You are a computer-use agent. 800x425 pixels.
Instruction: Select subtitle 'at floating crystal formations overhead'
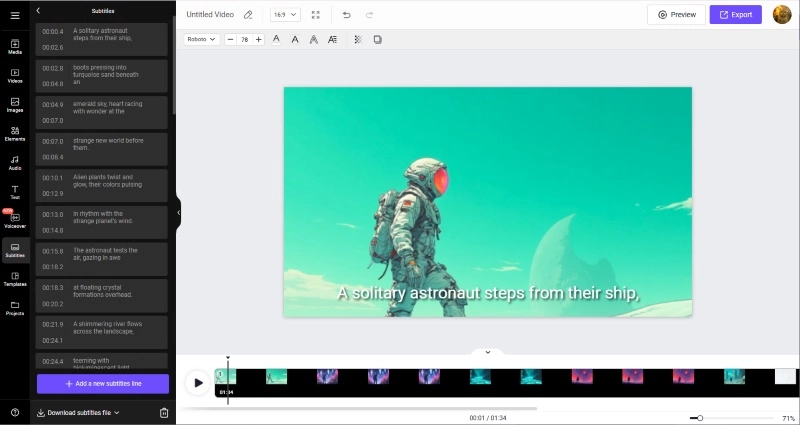[102, 295]
